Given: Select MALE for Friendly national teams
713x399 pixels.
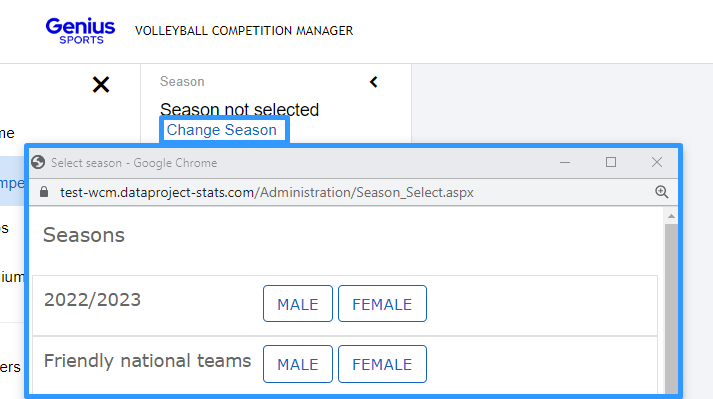Looking at the screenshot, I should (298, 364).
